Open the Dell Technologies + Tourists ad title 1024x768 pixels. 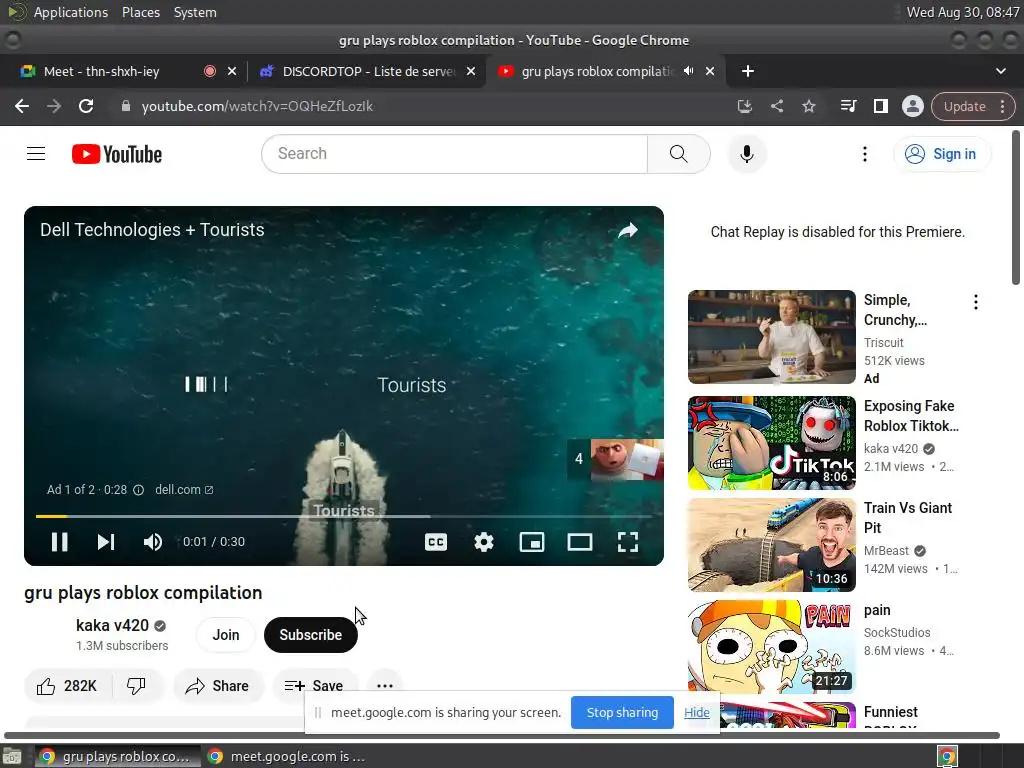[x=152, y=230]
